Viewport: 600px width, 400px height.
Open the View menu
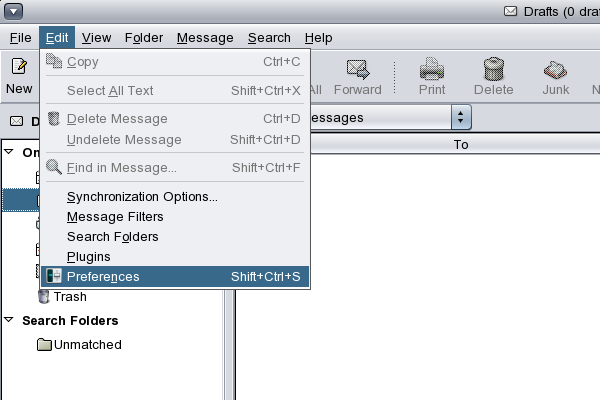[96, 38]
